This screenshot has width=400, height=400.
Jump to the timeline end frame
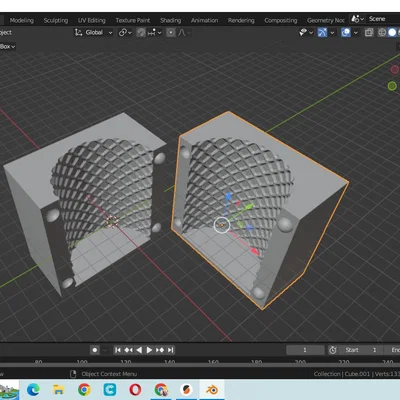click(x=171, y=350)
